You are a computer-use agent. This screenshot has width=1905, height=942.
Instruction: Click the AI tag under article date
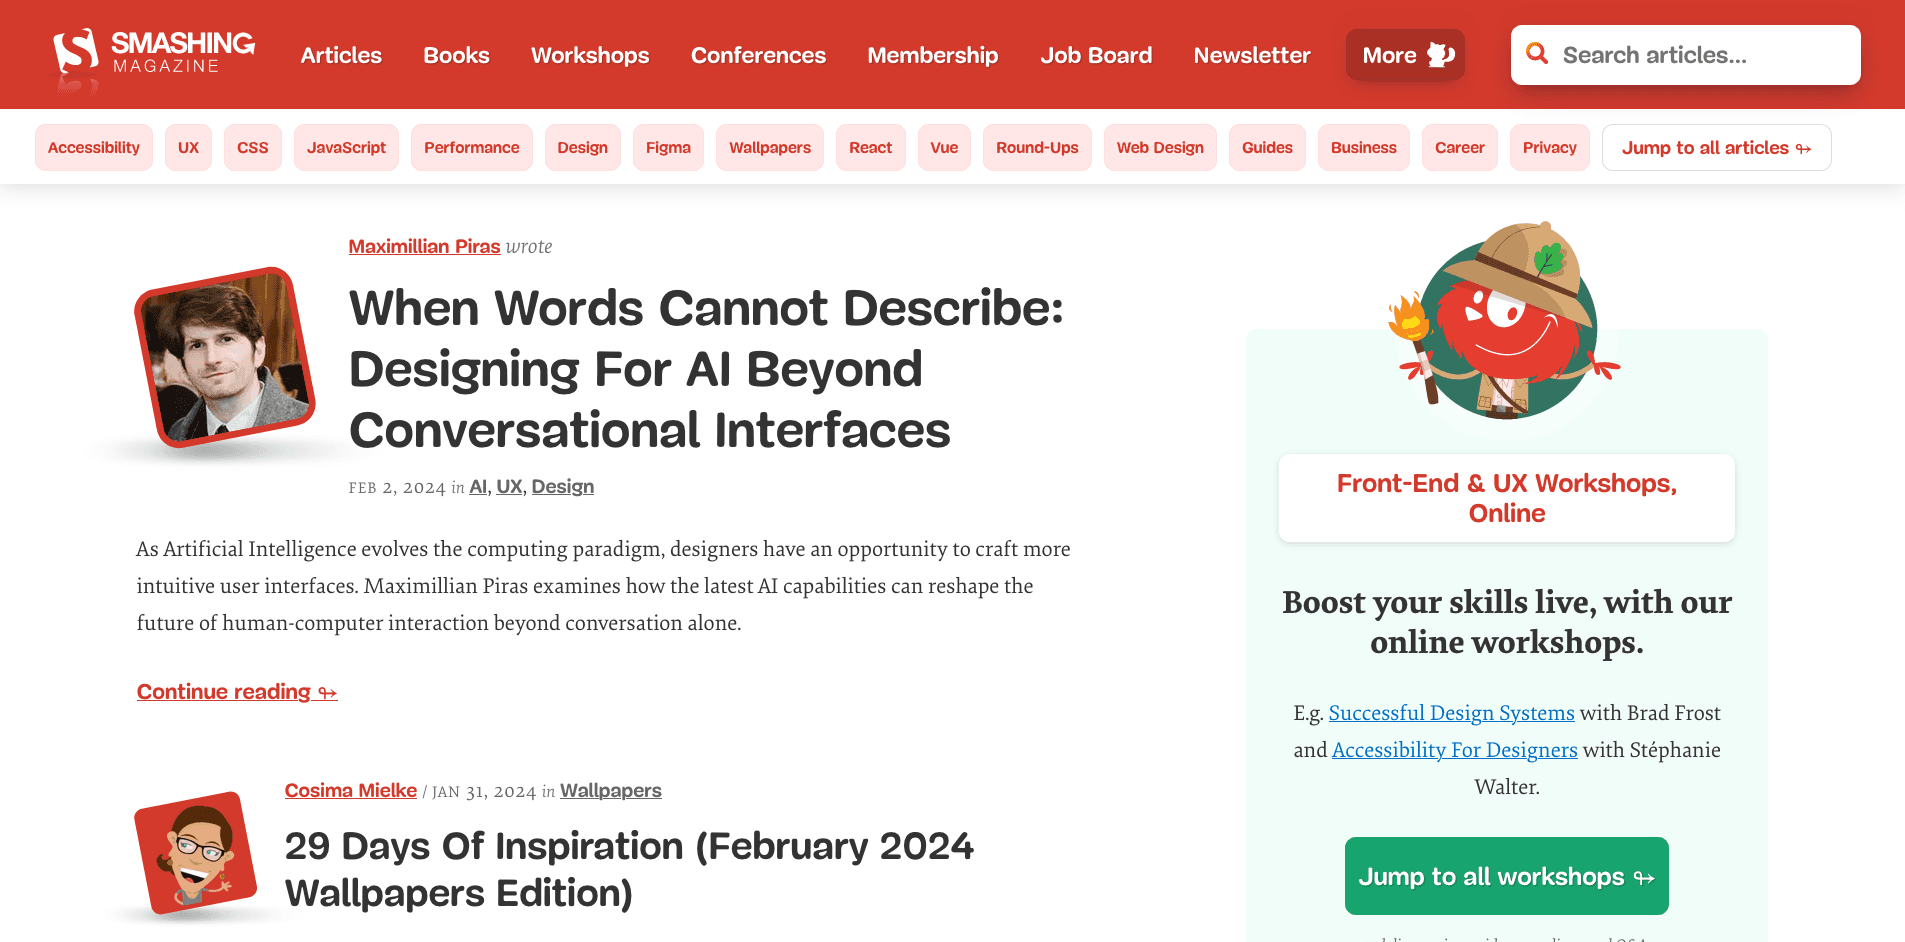478,487
